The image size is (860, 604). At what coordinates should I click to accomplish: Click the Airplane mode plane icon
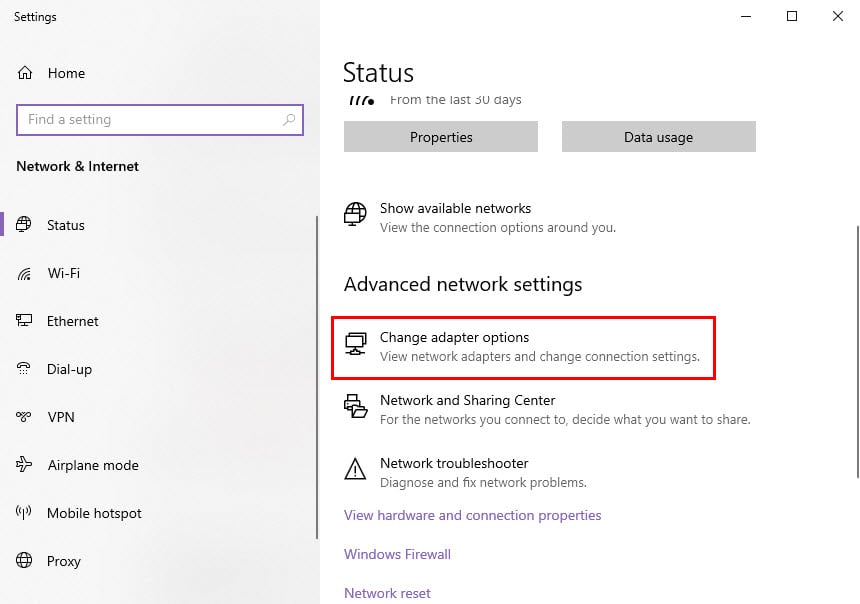[x=24, y=465]
